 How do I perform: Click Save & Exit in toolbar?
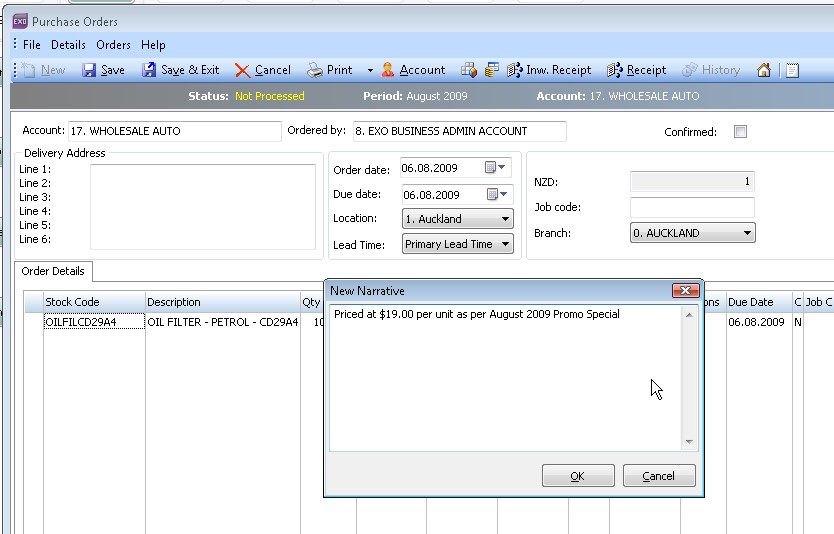point(180,70)
